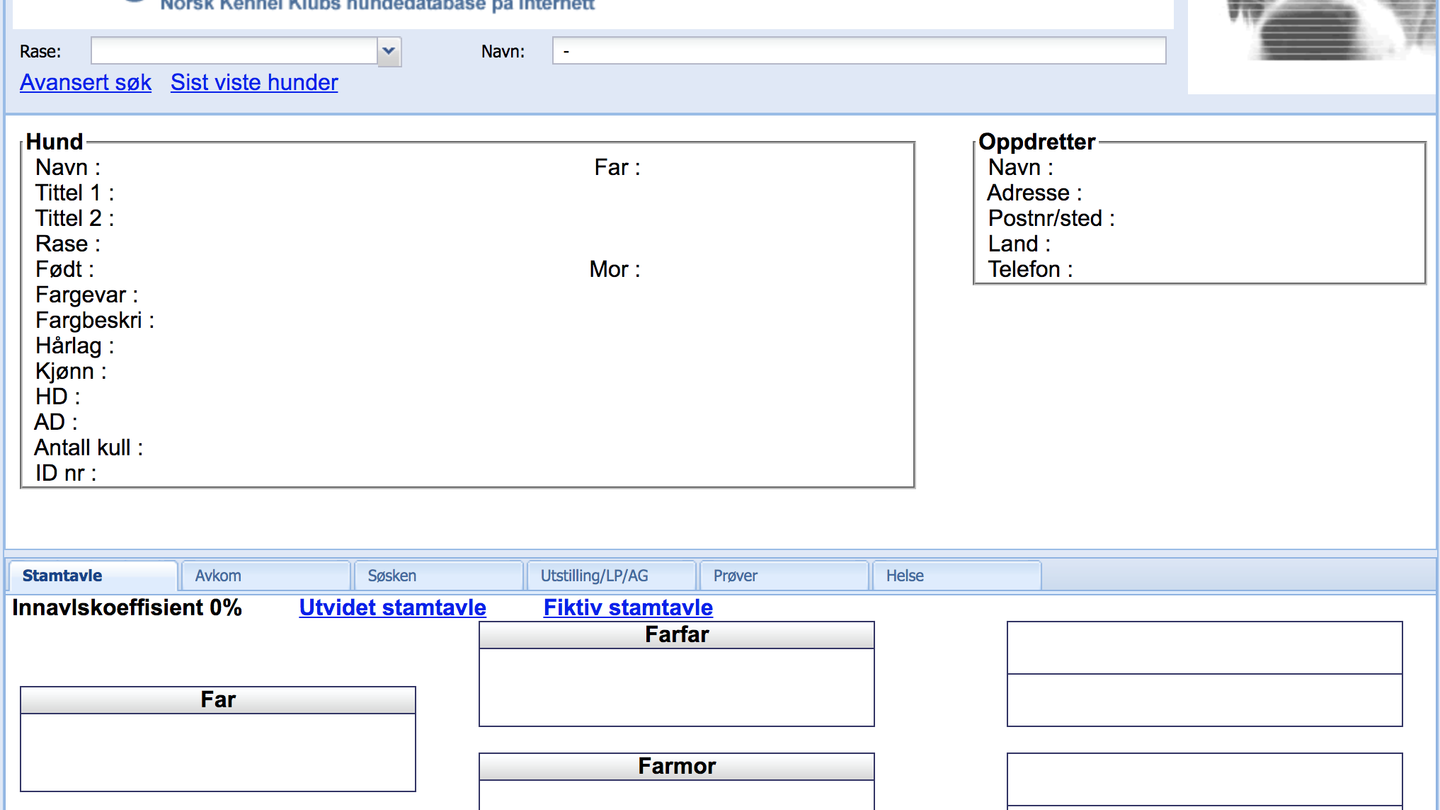Open the Avansert søk link
This screenshot has height=810, width=1440.
(86, 83)
